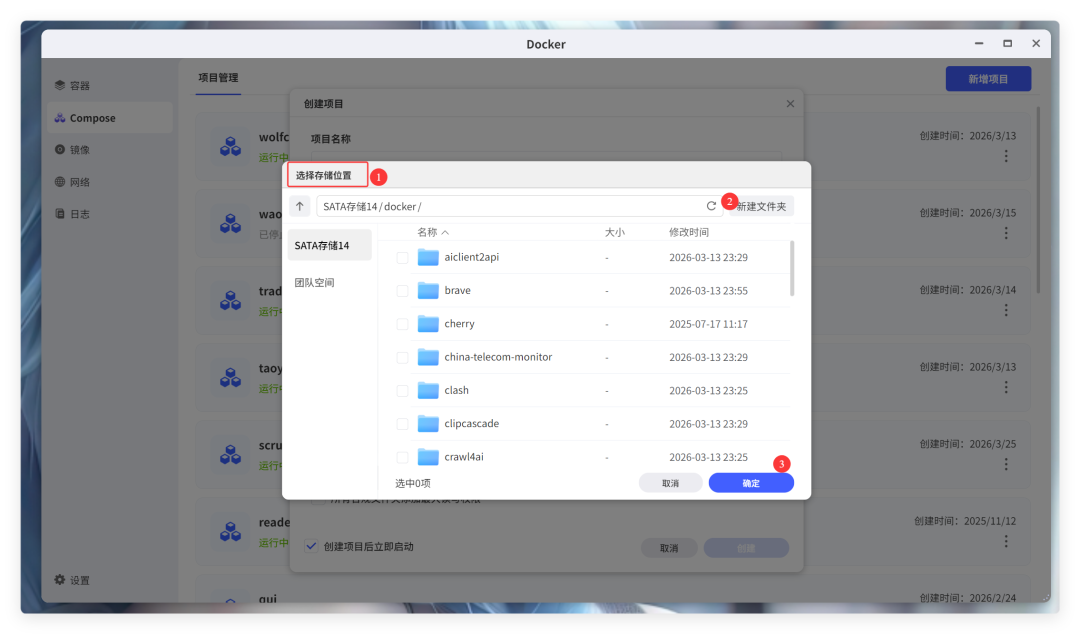
Task: Open the 容器 sidebar section
Action: (x=109, y=85)
